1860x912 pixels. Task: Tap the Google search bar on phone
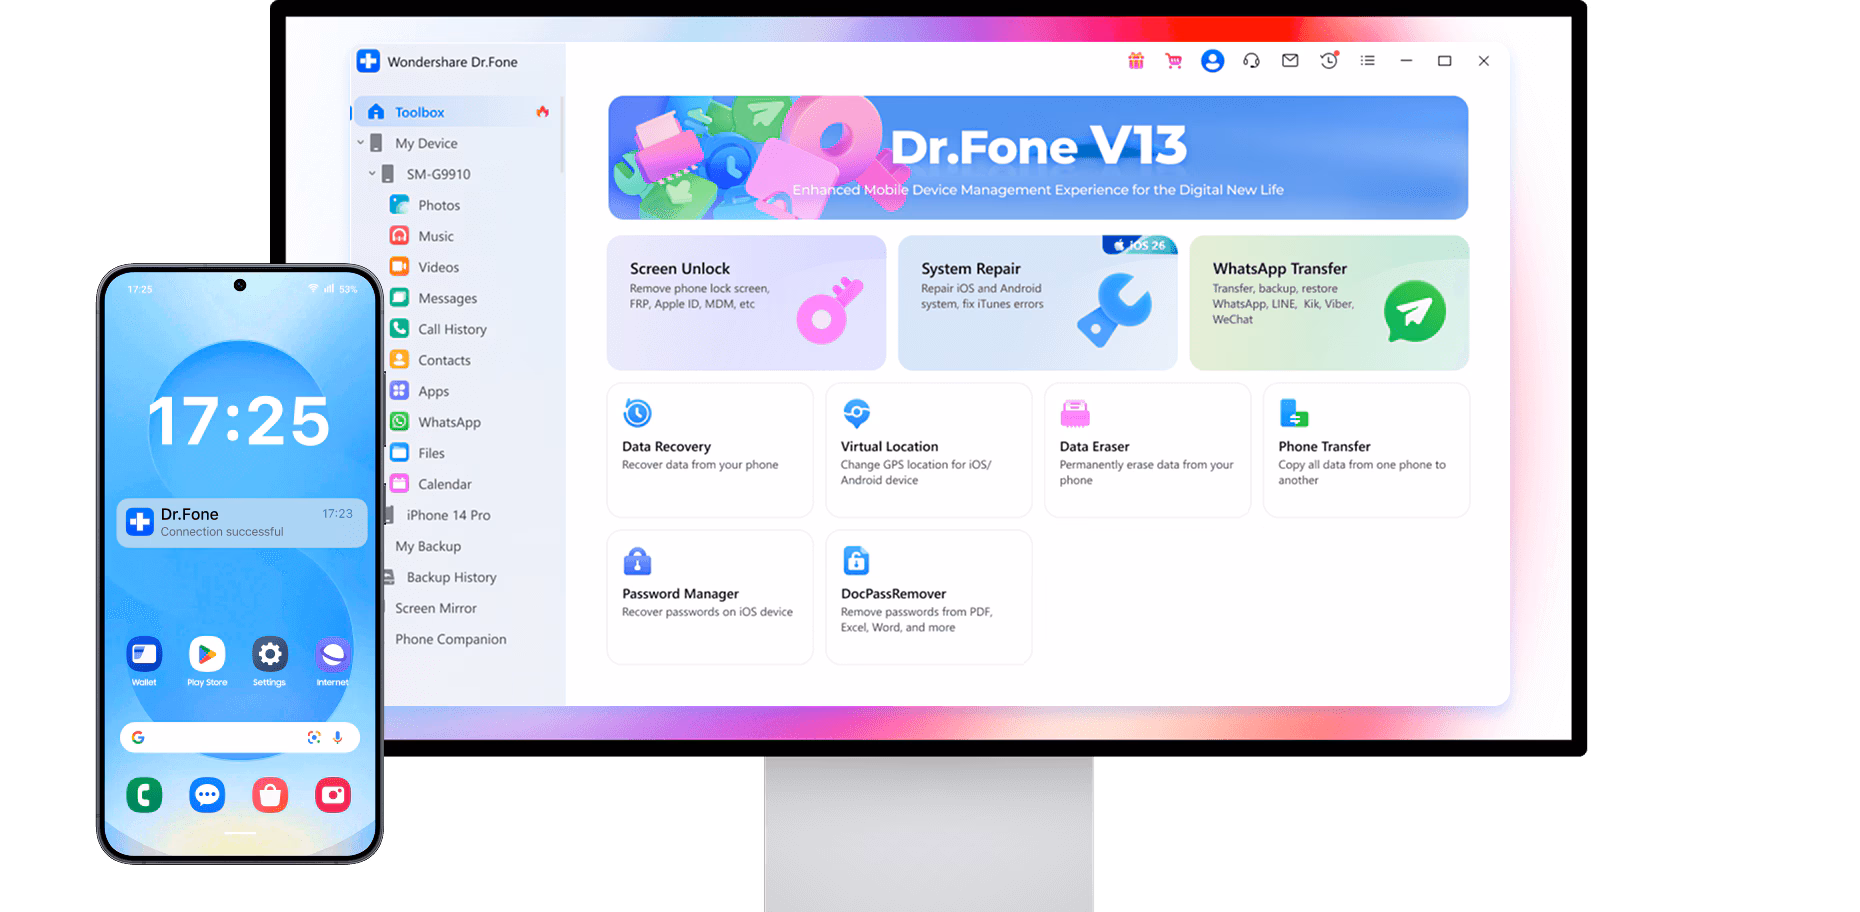point(225,737)
